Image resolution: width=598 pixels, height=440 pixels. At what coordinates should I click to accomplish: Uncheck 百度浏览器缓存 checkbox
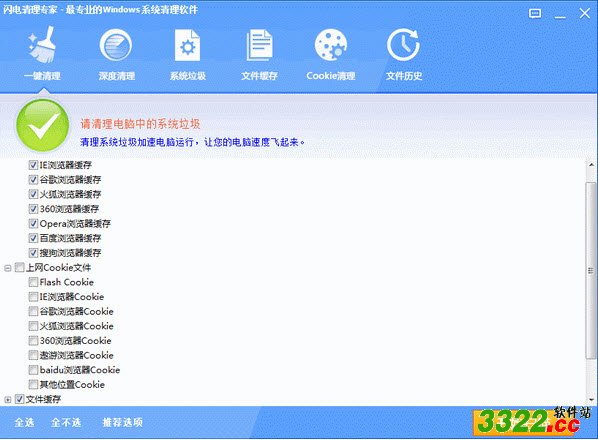point(34,238)
